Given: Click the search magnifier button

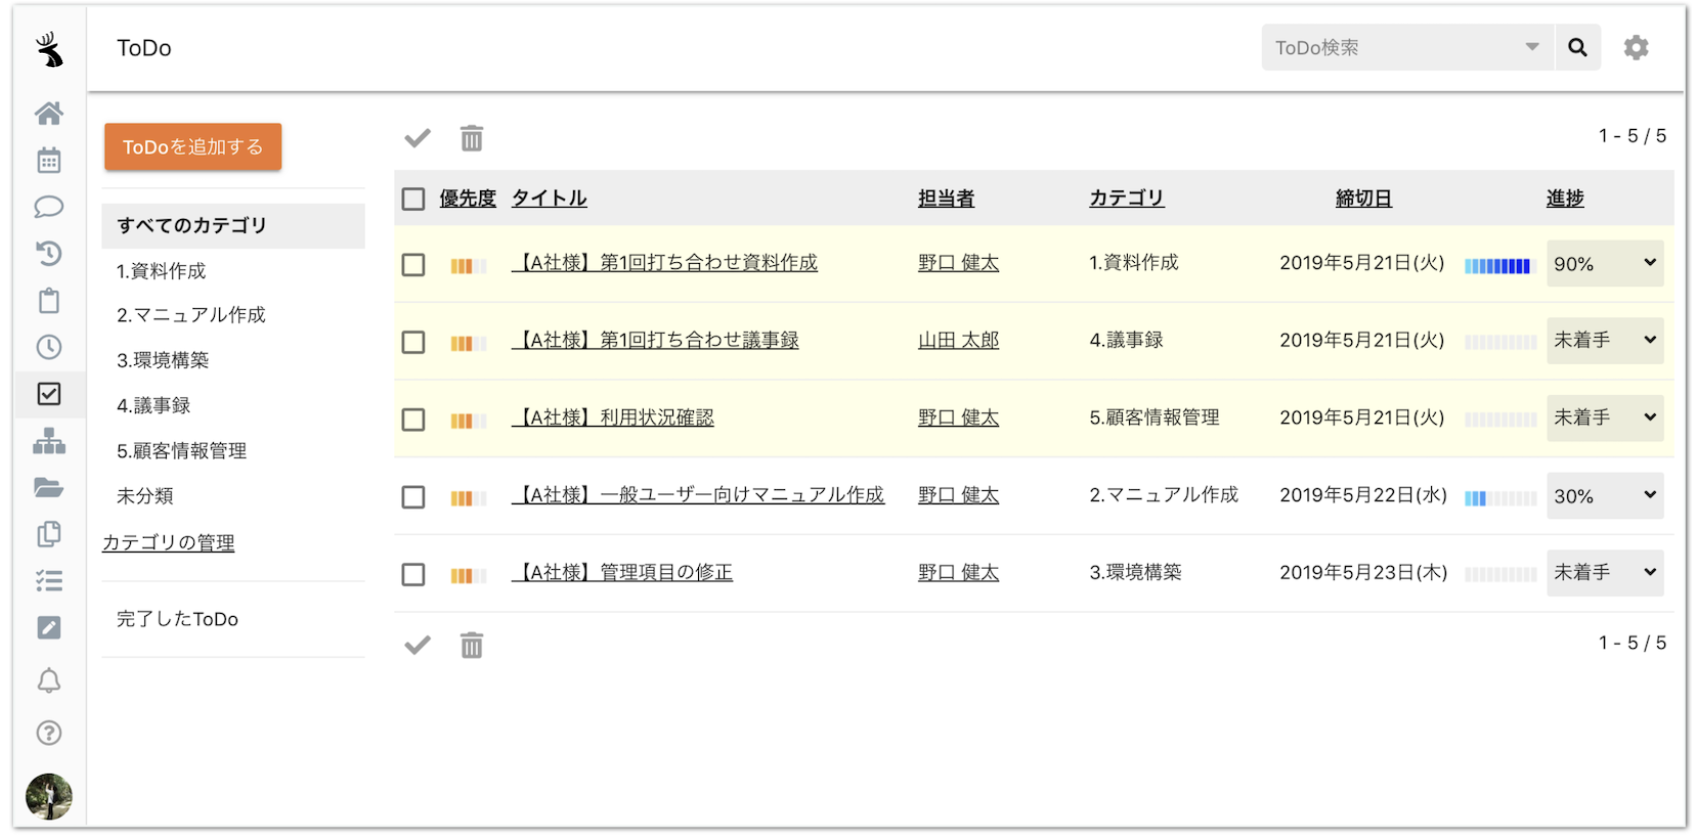Looking at the screenshot, I should [1578, 47].
